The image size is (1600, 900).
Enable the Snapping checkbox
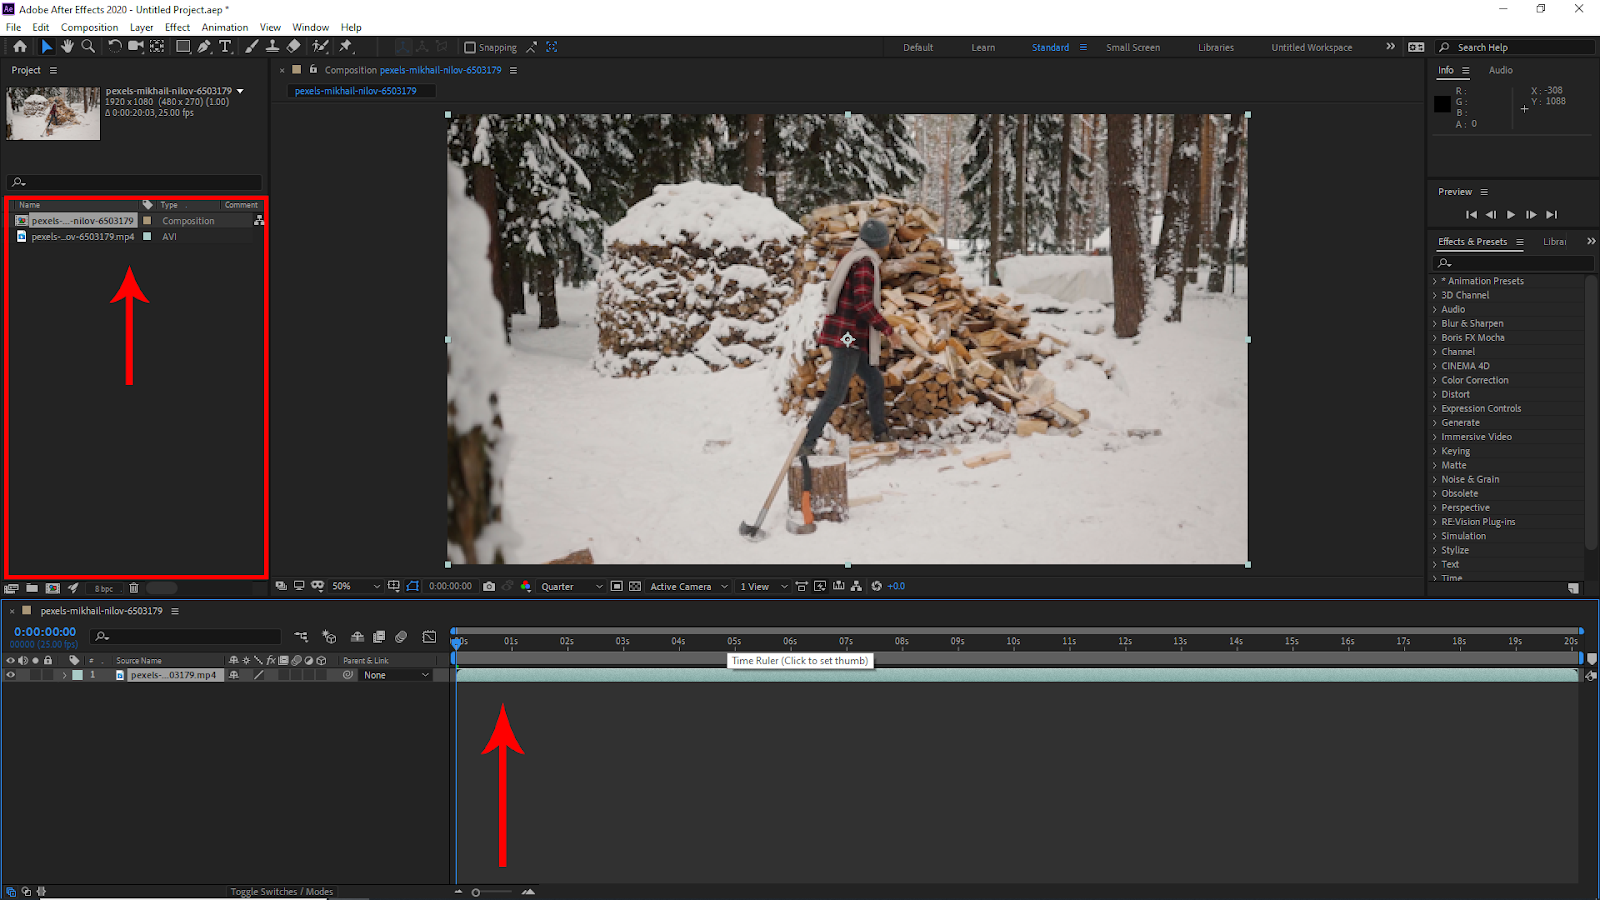(470, 48)
